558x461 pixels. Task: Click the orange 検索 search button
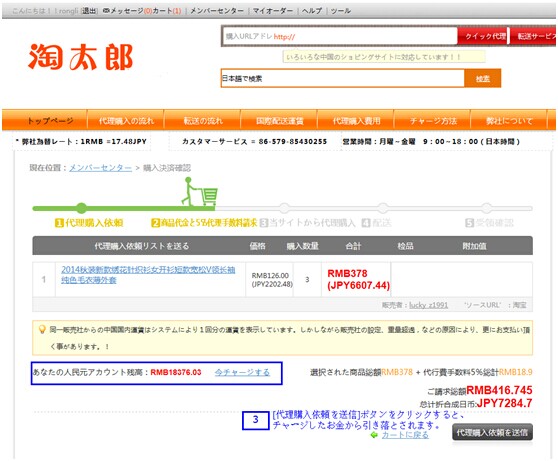483,79
